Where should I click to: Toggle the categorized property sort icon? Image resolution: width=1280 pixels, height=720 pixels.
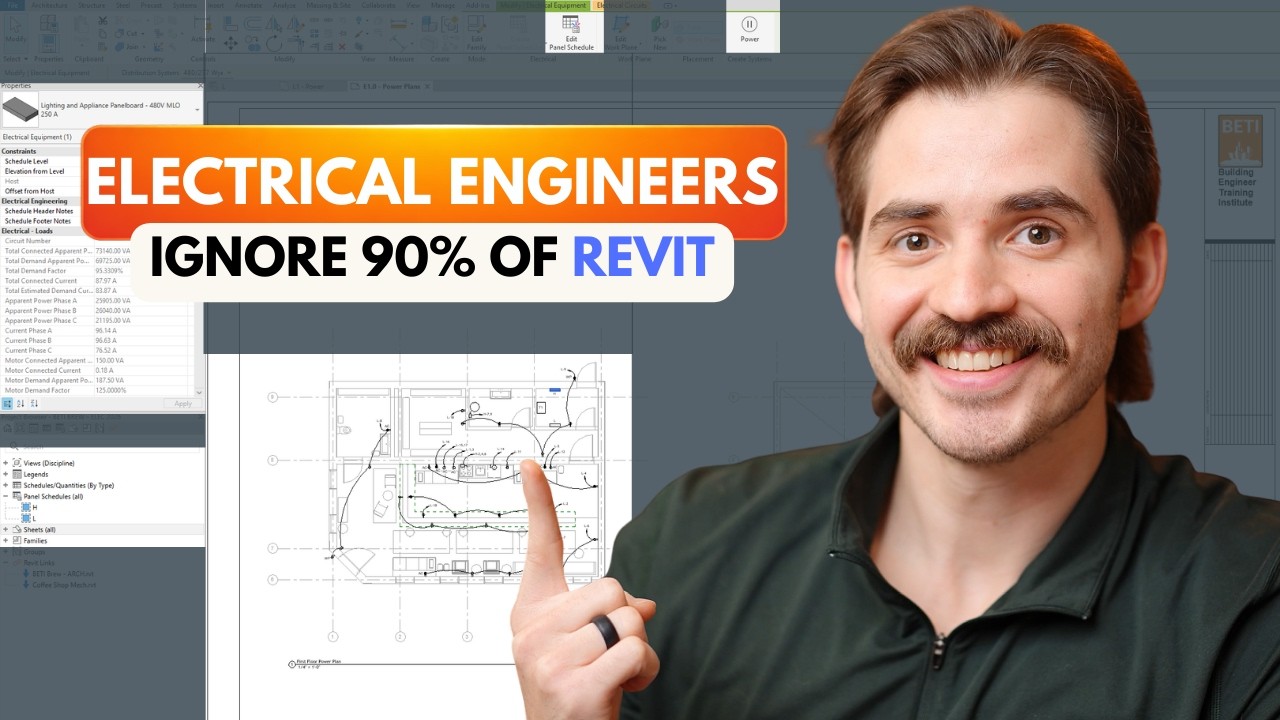point(8,403)
